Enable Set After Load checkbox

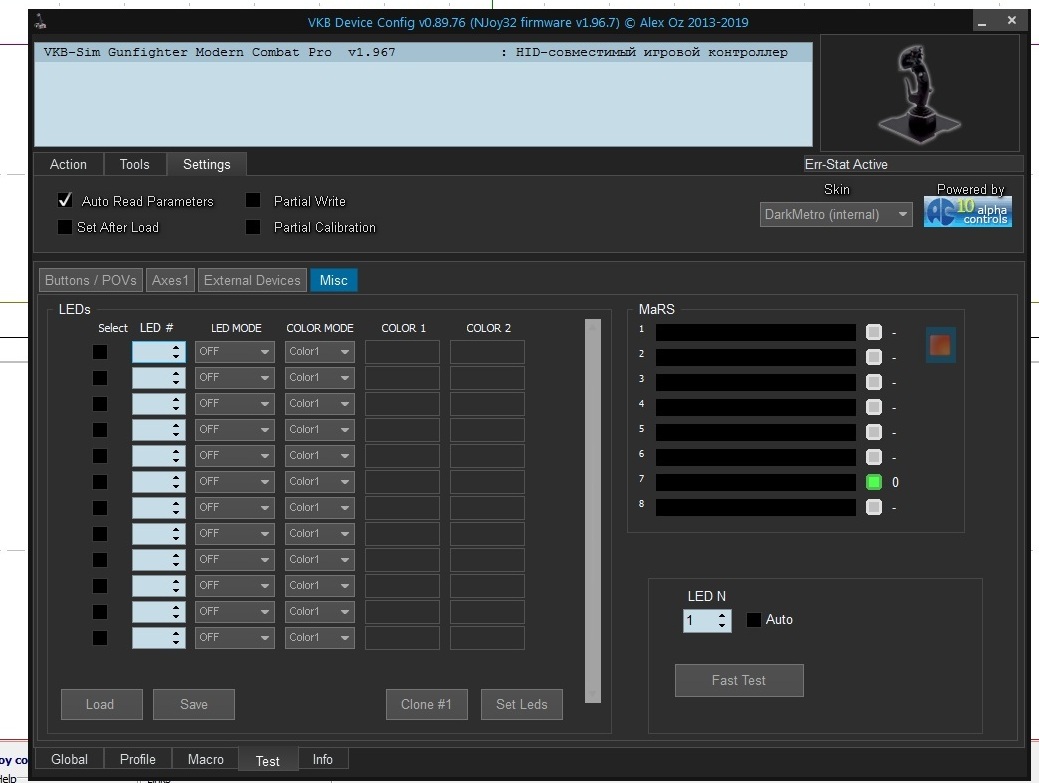(65, 227)
